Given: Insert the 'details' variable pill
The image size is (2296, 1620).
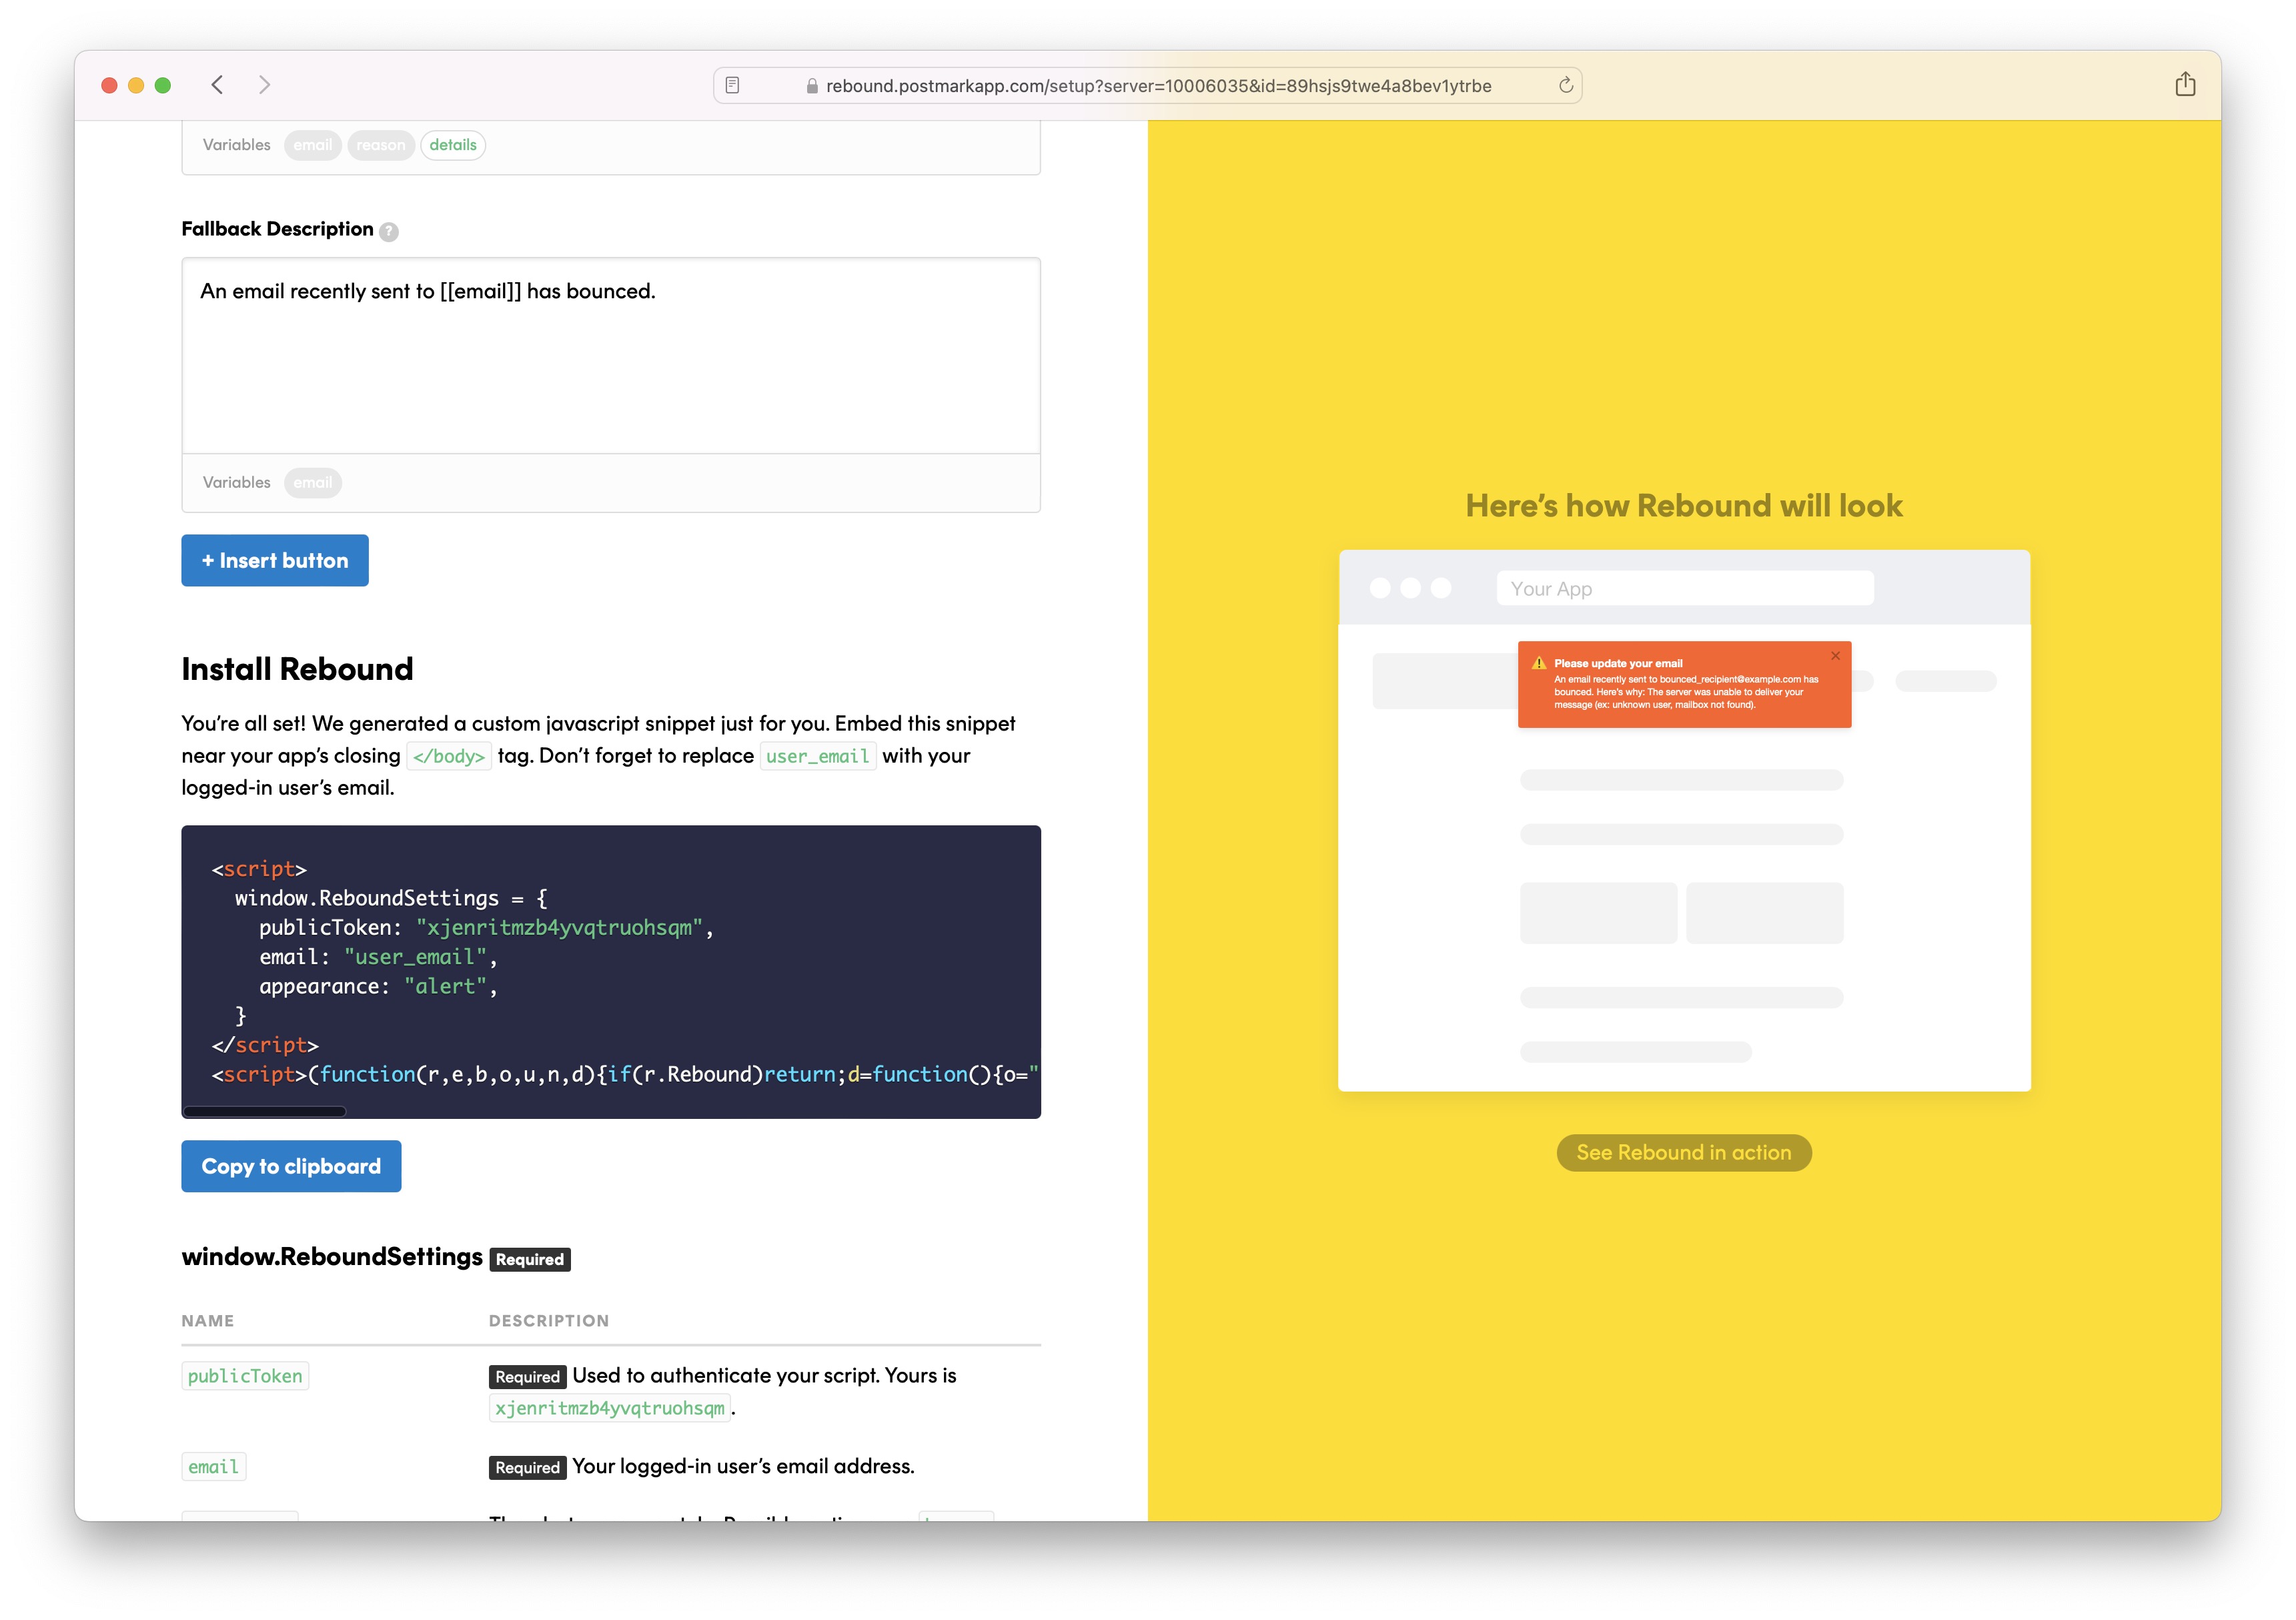Looking at the screenshot, I should tap(453, 145).
